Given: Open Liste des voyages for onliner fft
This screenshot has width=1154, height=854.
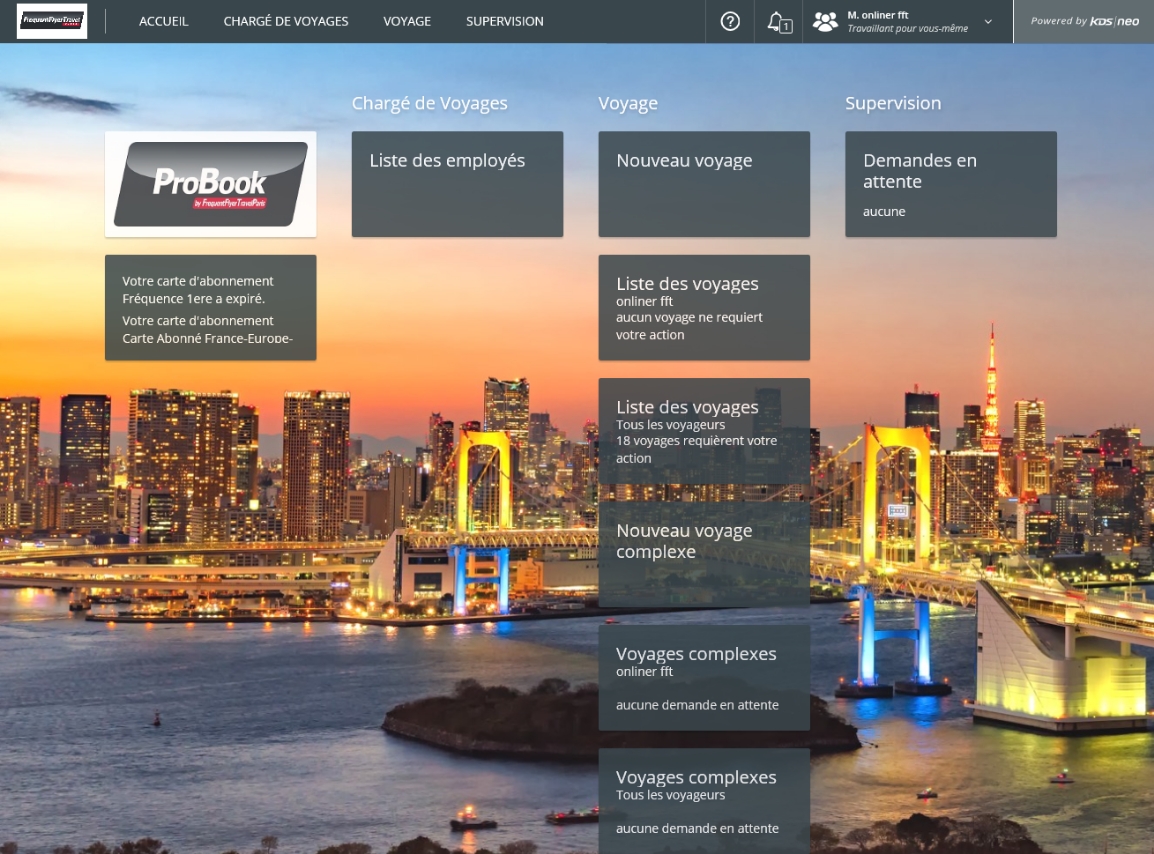Looking at the screenshot, I should pos(704,307).
